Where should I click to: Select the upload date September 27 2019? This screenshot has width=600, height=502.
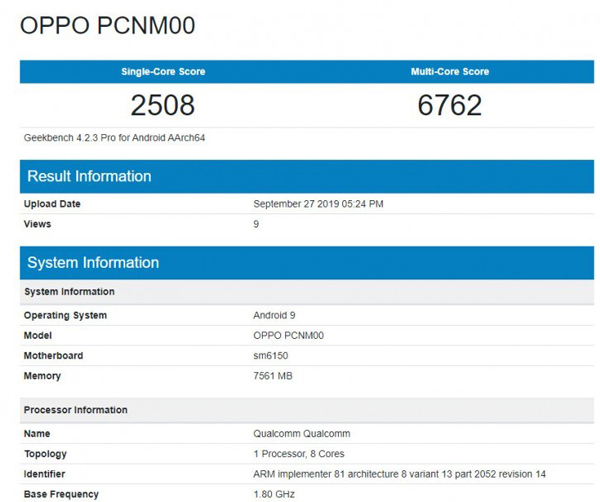point(318,204)
